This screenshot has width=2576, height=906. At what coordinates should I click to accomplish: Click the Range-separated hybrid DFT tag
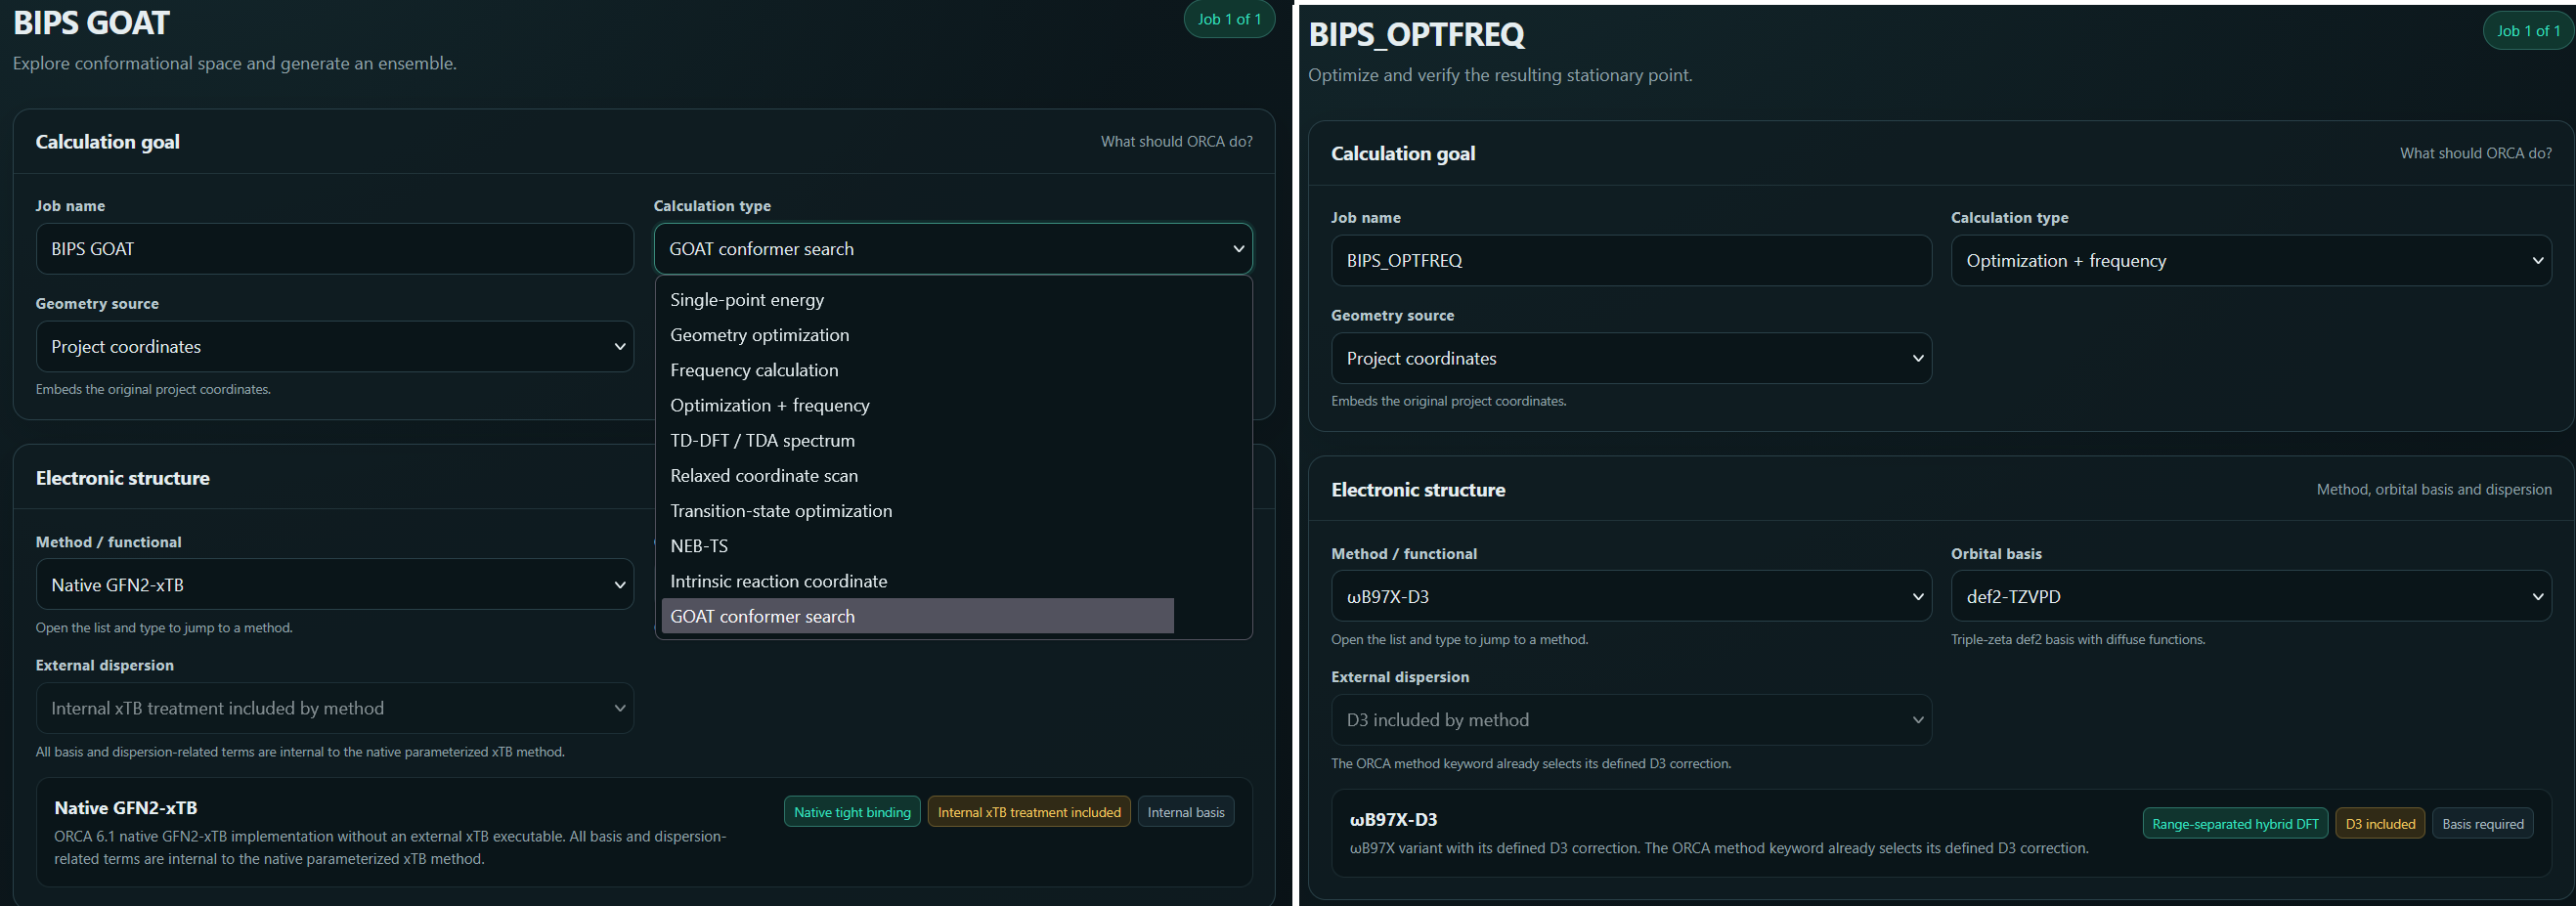tap(2235, 824)
